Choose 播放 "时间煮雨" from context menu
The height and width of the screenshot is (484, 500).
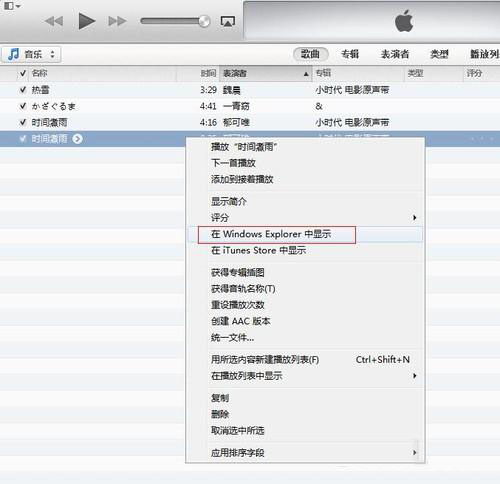coord(305,147)
